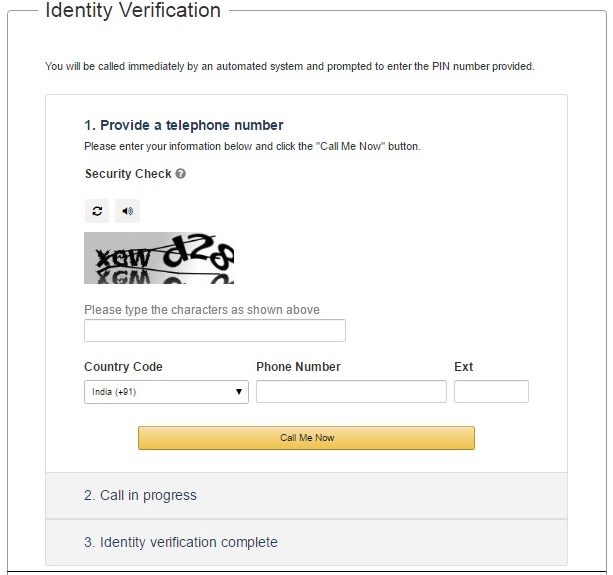
Task: Open the India (+91) country code dropdown
Action: [x=166, y=392]
